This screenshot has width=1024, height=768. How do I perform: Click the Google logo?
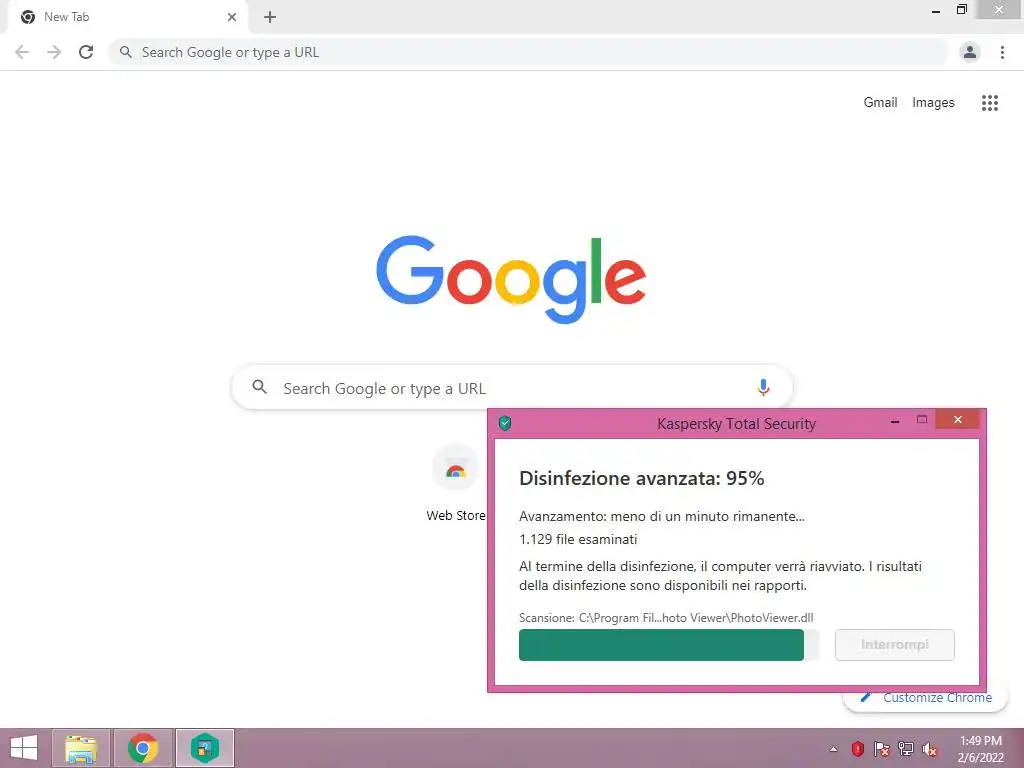[x=511, y=280]
